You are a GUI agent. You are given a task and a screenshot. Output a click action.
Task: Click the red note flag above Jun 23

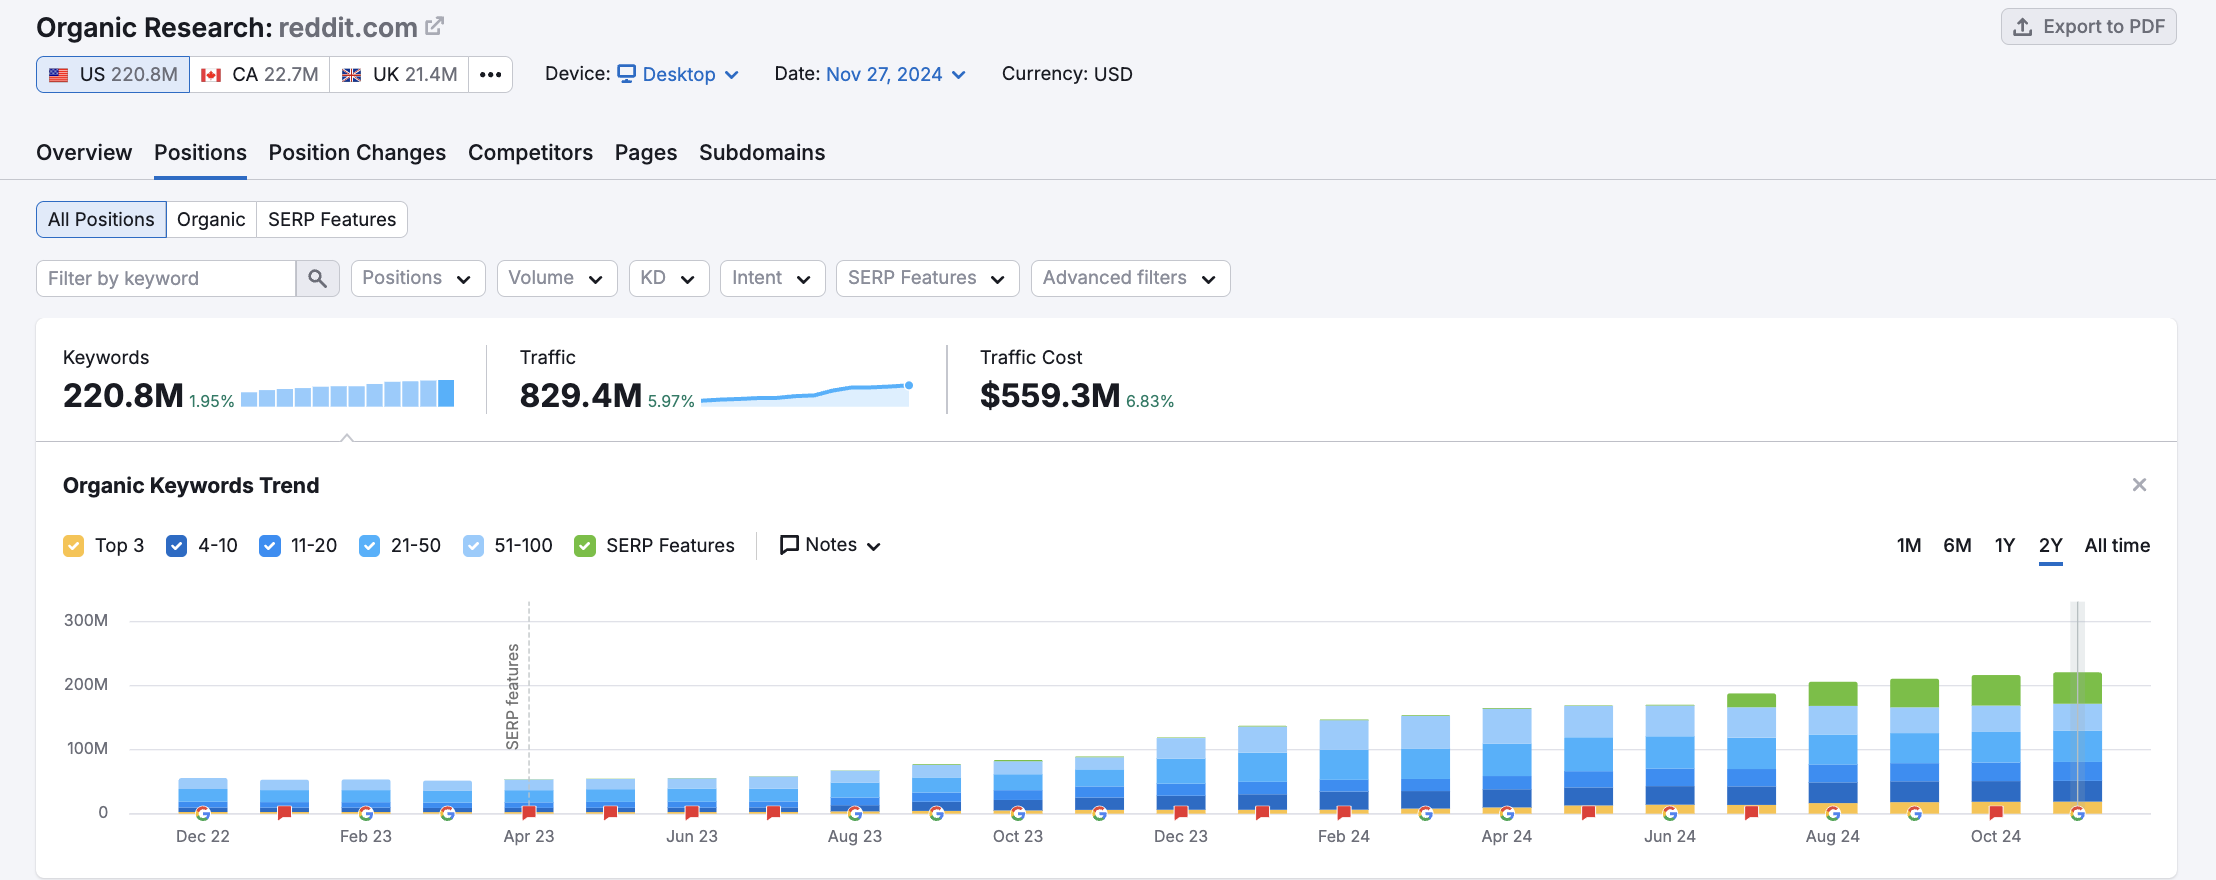[692, 812]
